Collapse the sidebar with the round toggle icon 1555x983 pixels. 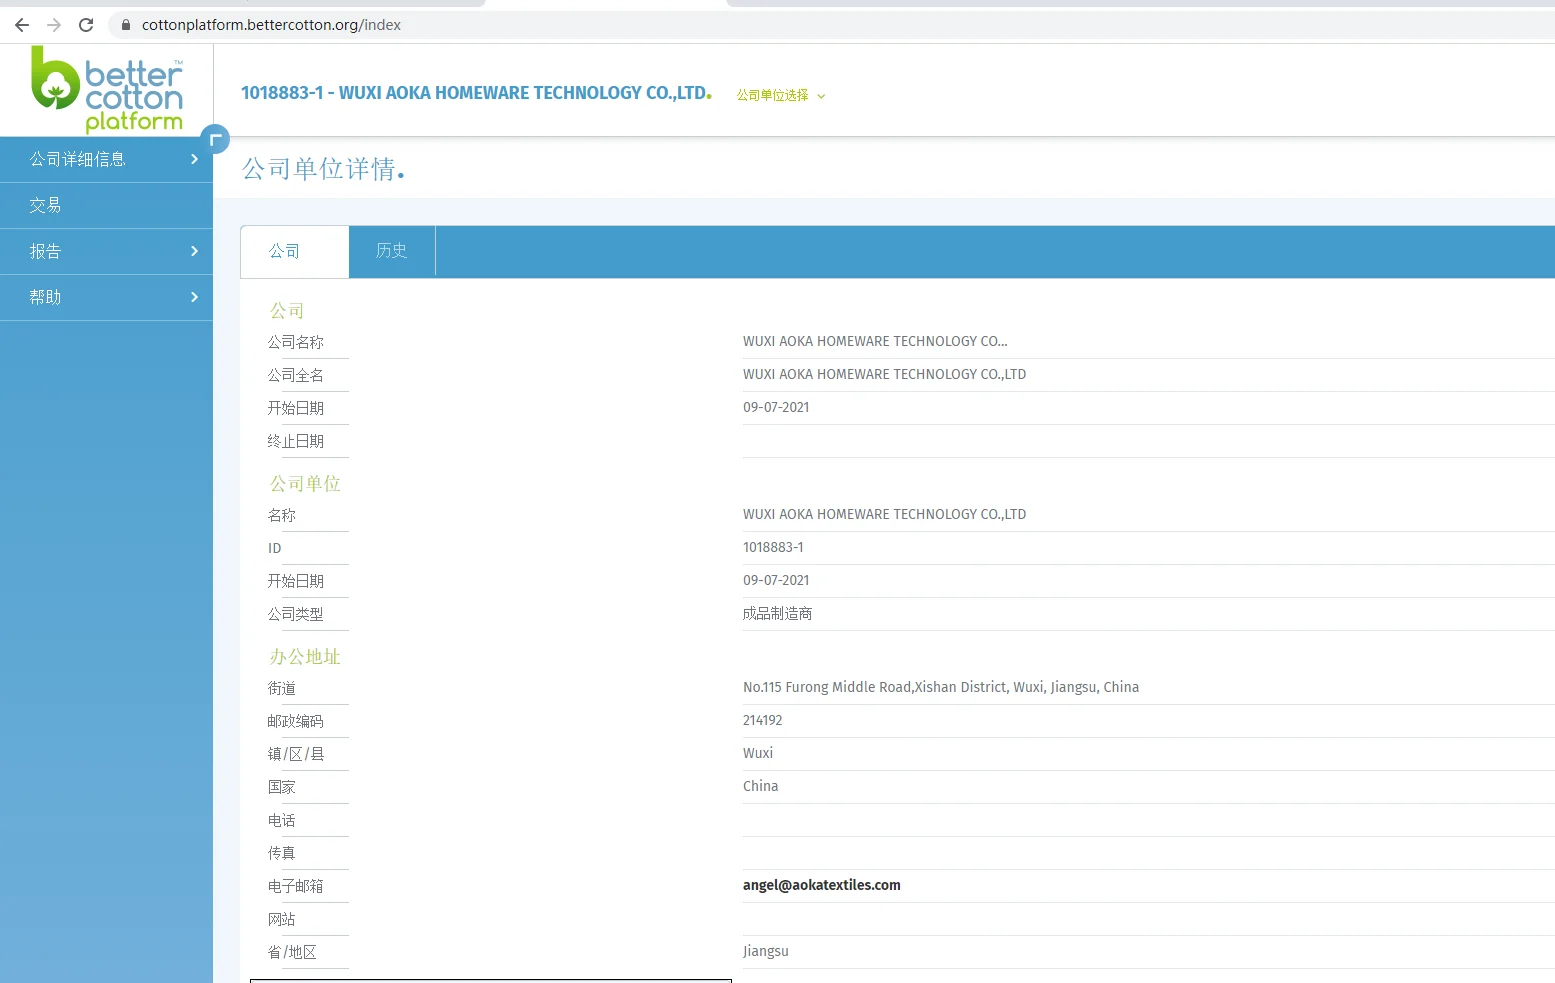215,139
